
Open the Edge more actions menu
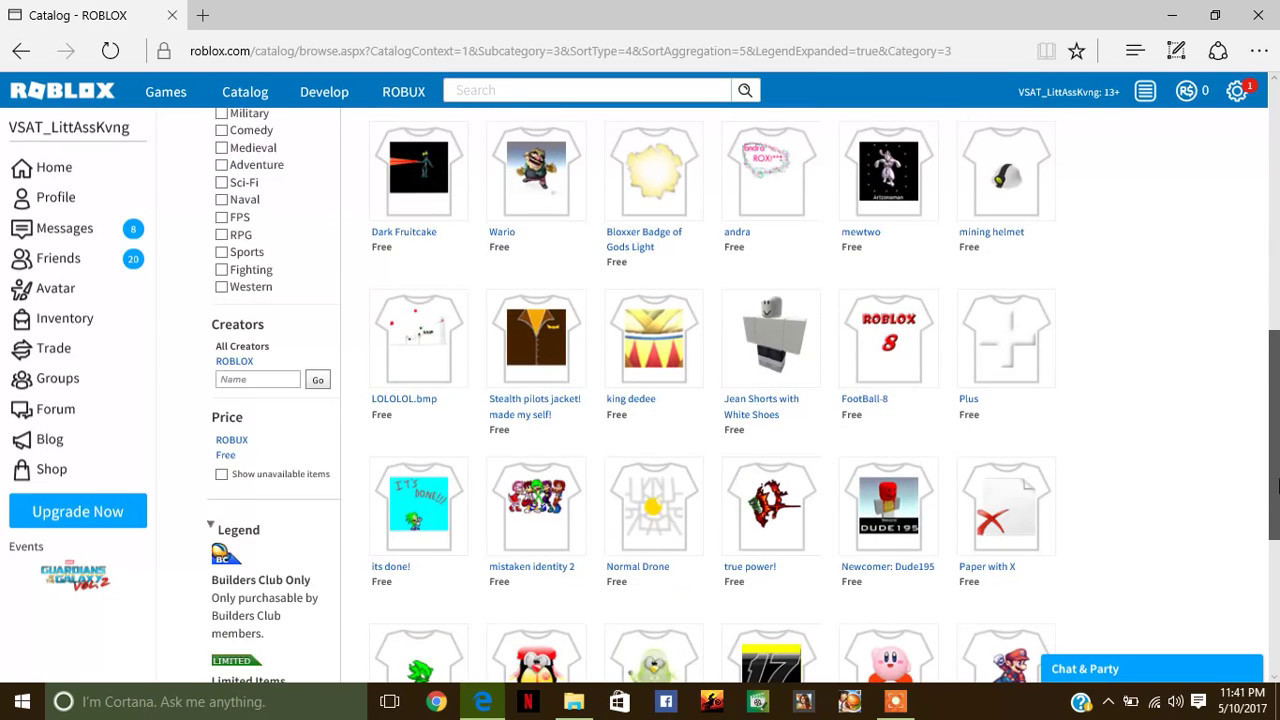tap(1259, 51)
